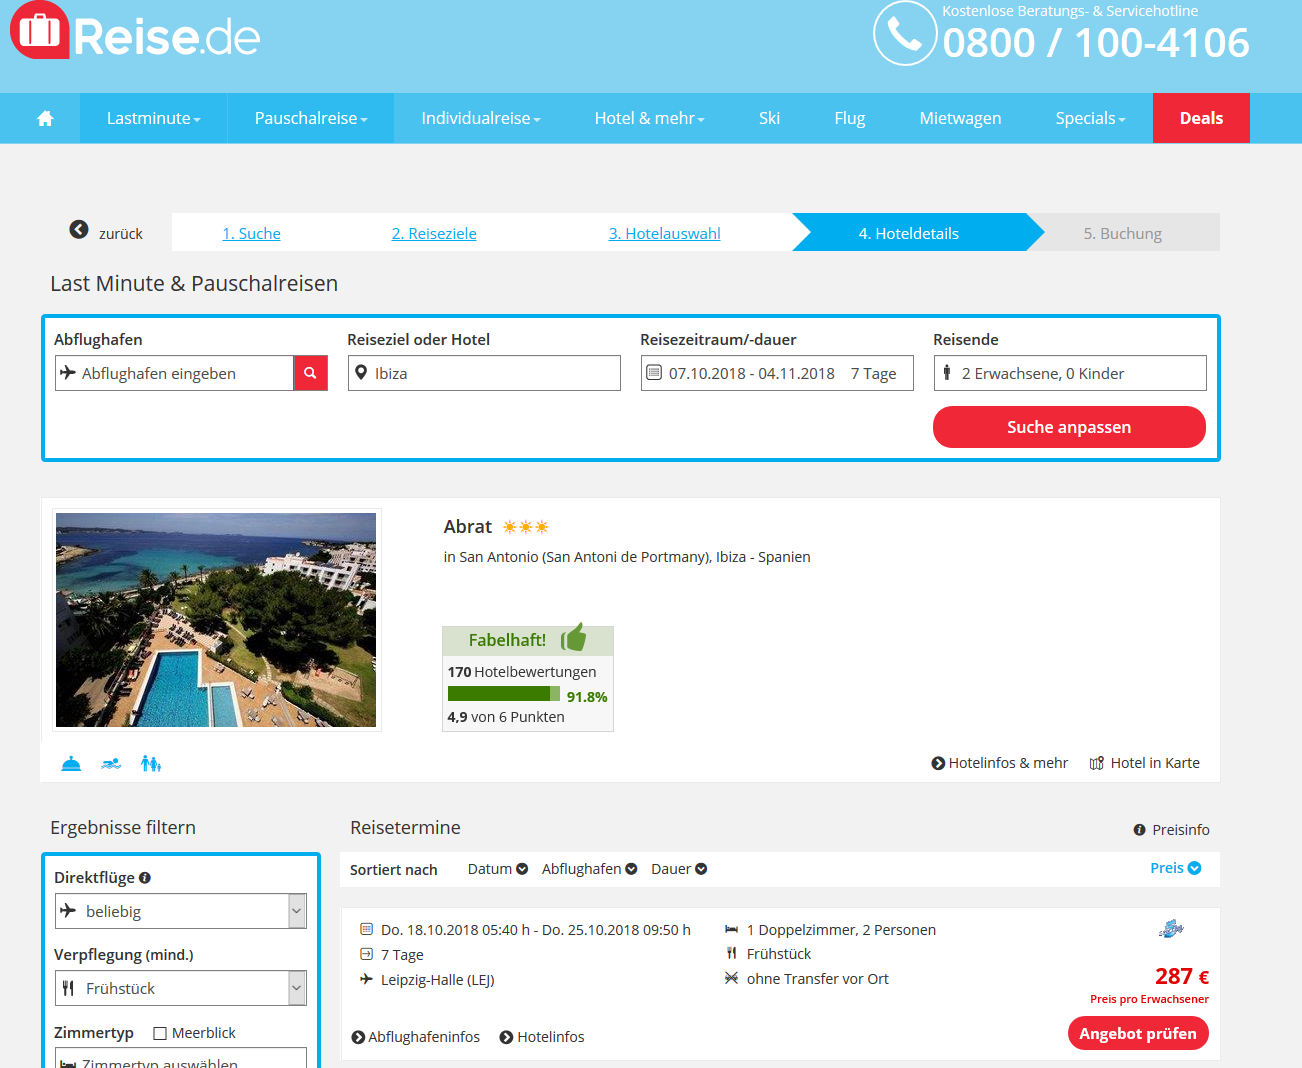Click the Direktflüge info icon

point(145,878)
